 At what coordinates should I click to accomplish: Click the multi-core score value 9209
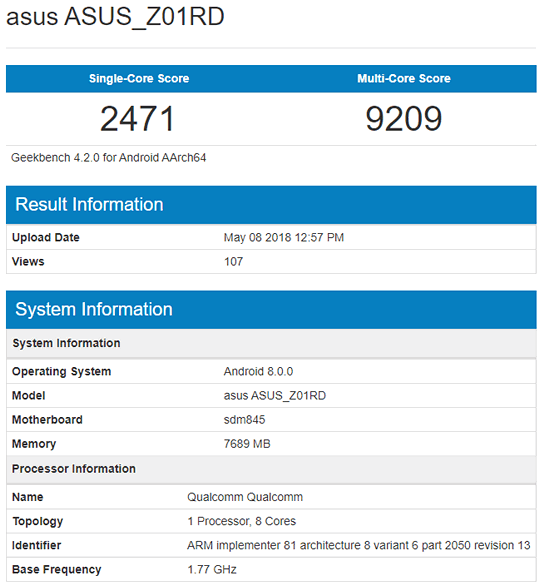404,119
